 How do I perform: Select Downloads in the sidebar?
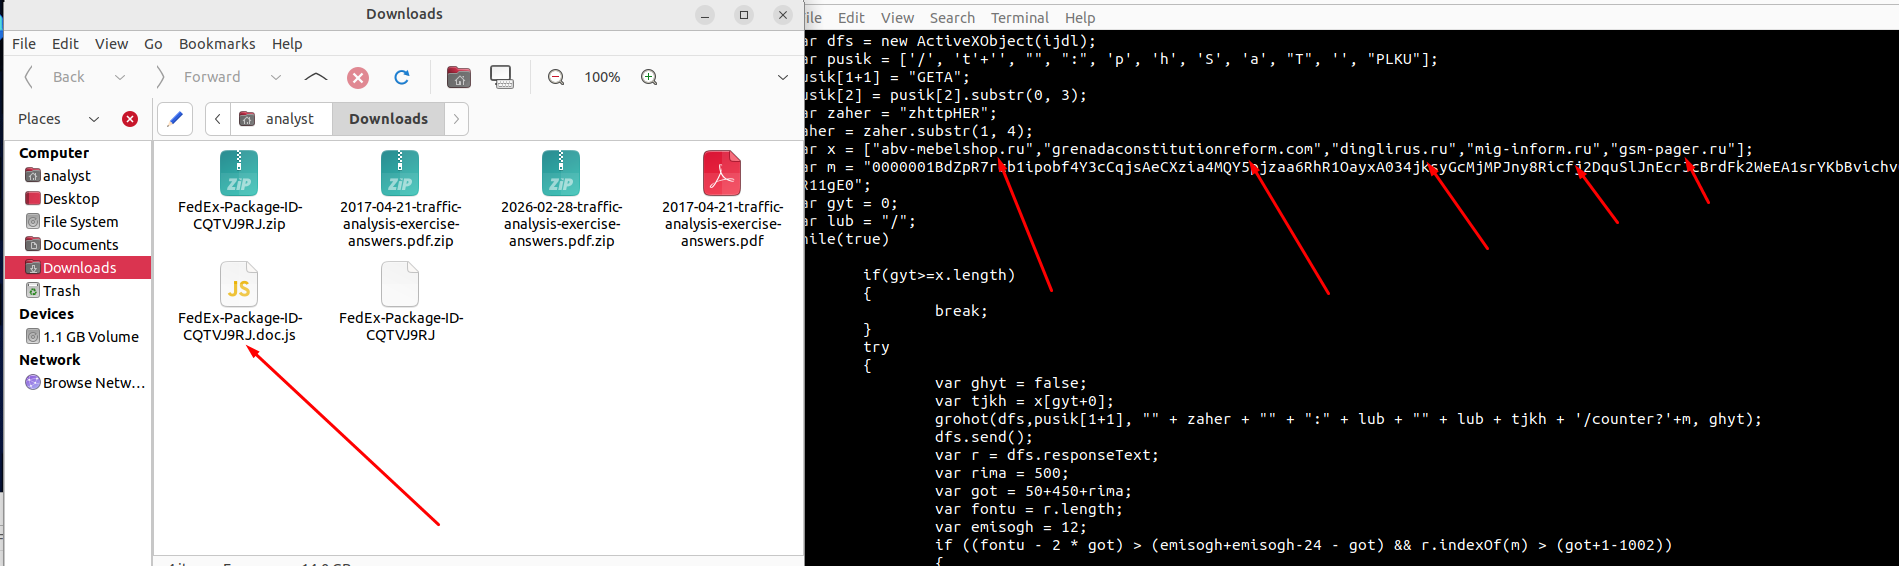pos(78,268)
